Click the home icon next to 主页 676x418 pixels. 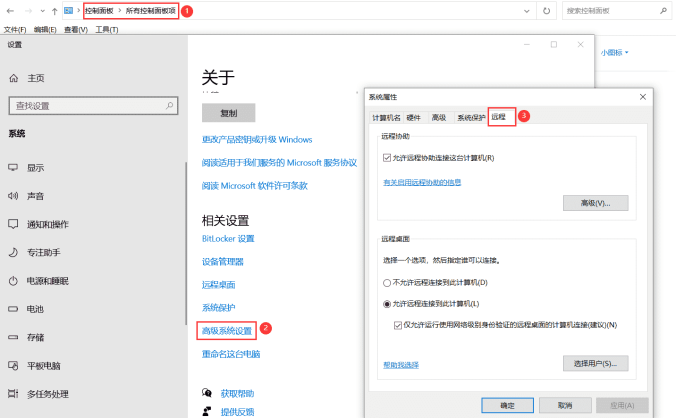[x=14, y=78]
